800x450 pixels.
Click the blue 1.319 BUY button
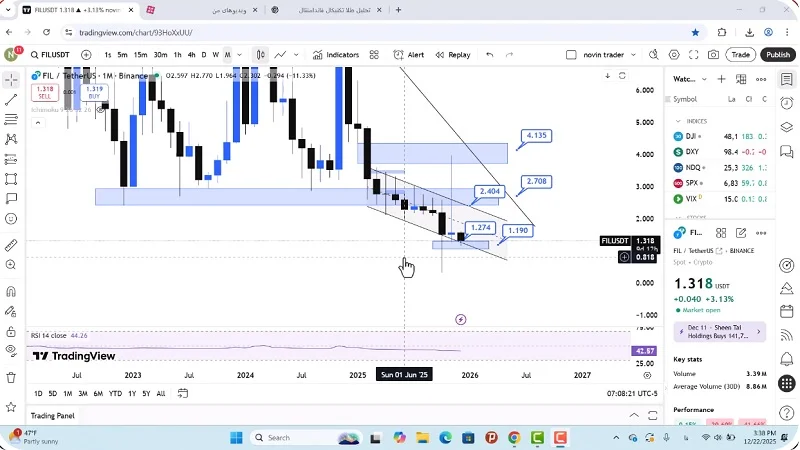pos(94,92)
